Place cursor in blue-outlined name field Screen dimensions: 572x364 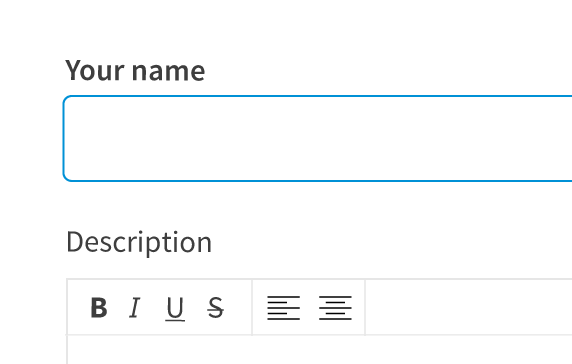[317, 139]
